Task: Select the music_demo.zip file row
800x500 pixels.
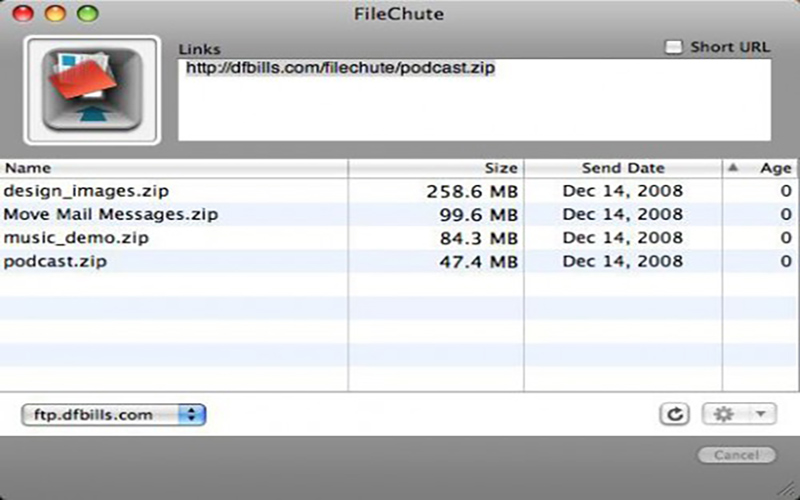Action: click(x=398, y=238)
